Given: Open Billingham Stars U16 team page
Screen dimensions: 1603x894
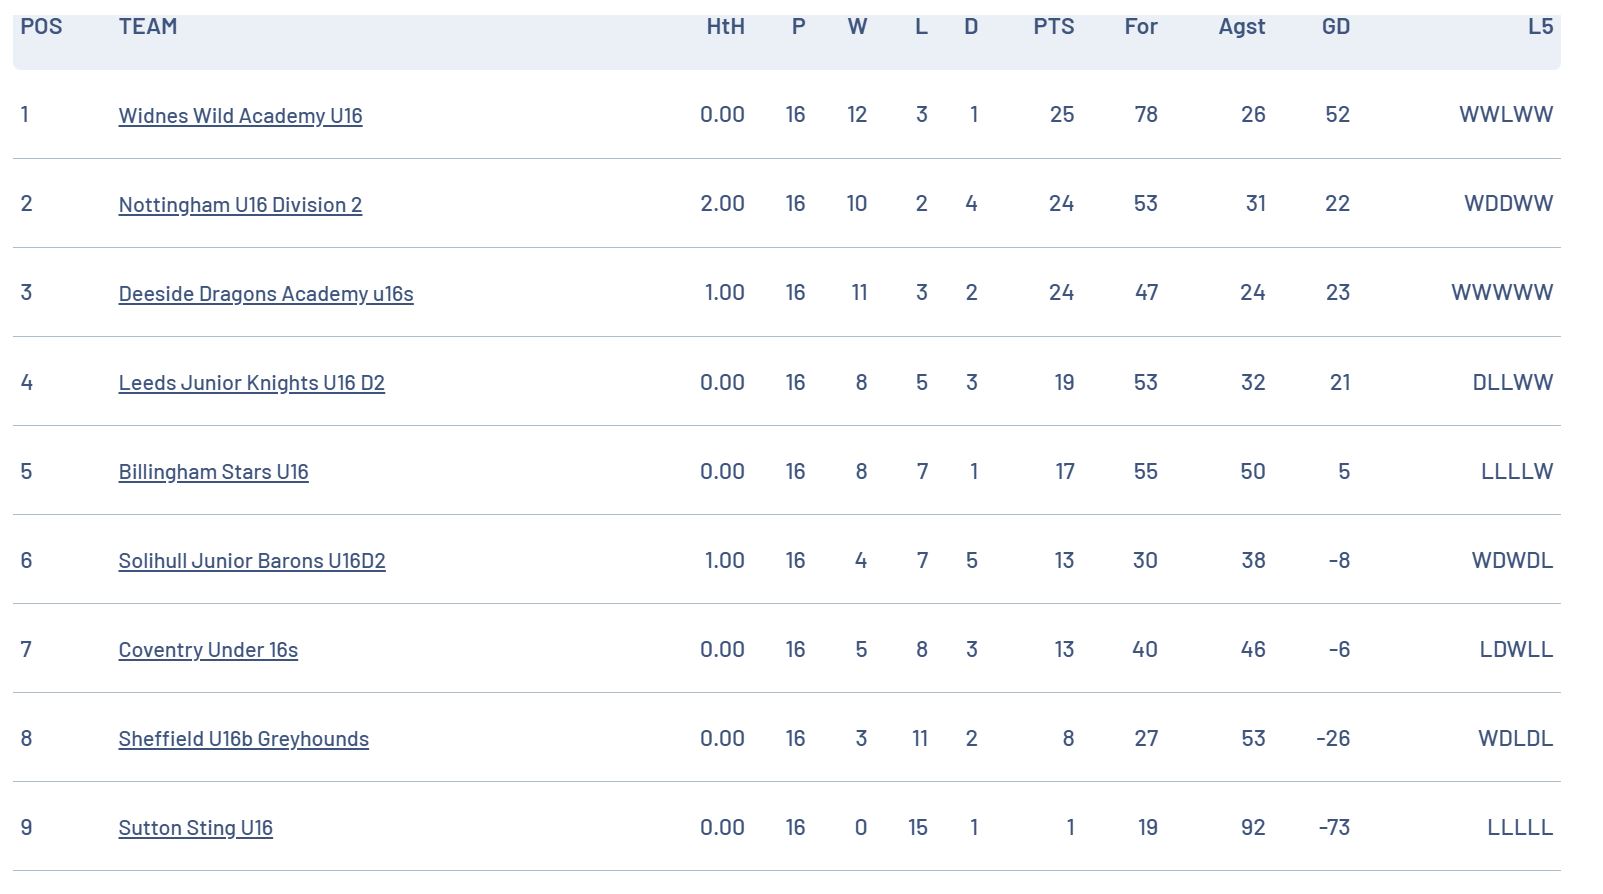Looking at the screenshot, I should point(213,471).
